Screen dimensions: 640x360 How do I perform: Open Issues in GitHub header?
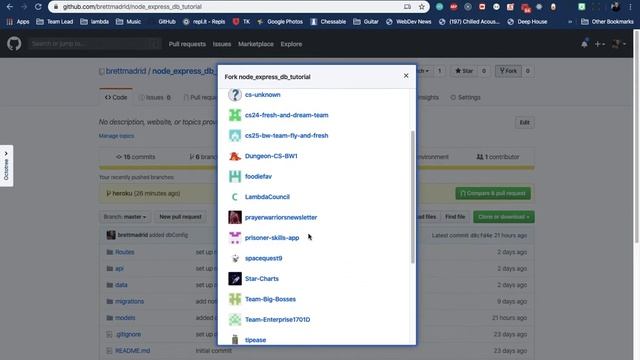(222, 44)
